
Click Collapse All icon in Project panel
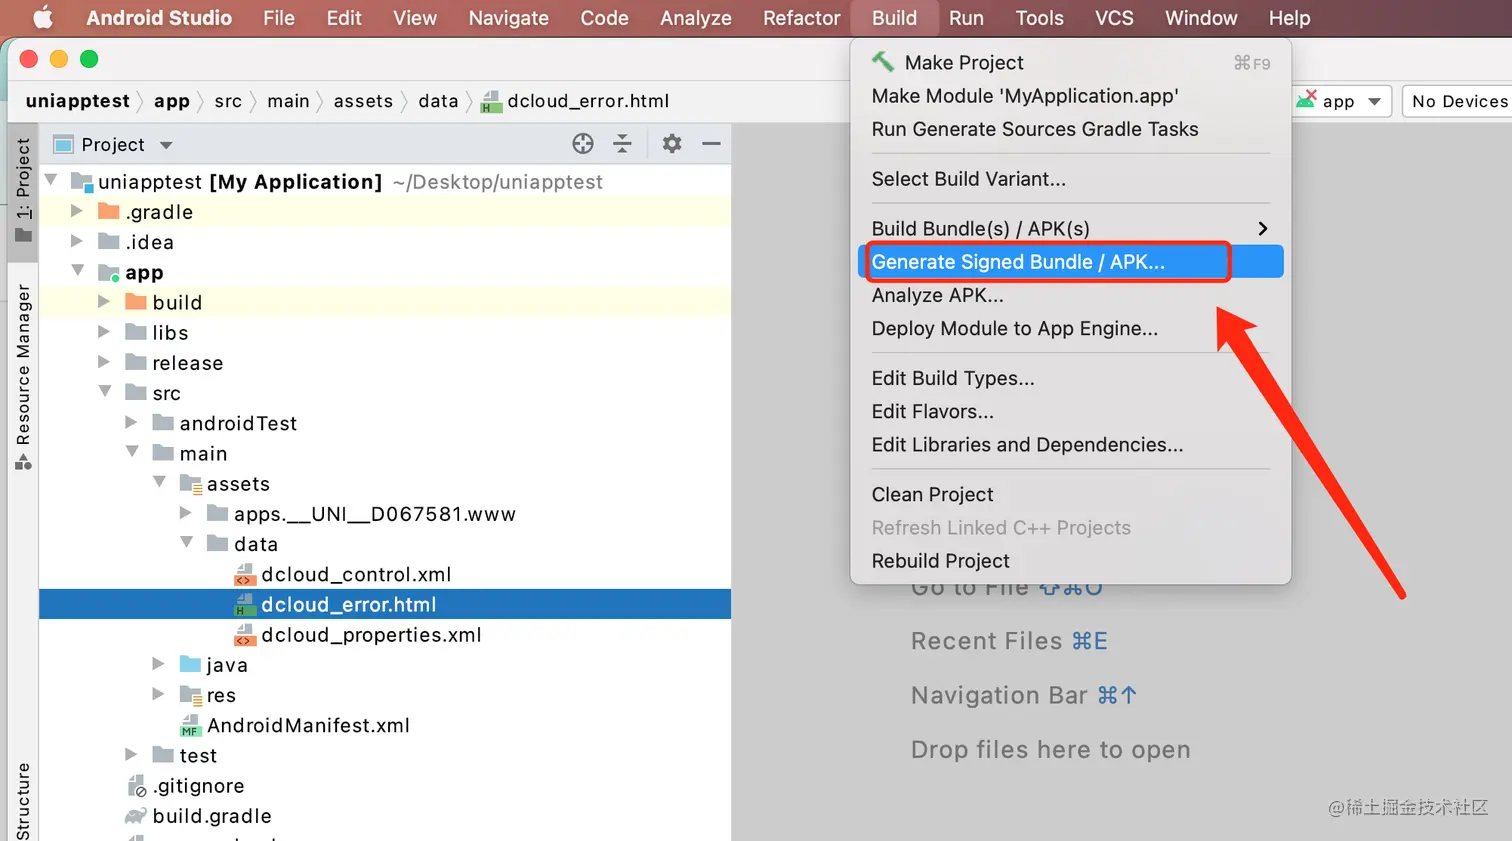coord(622,144)
